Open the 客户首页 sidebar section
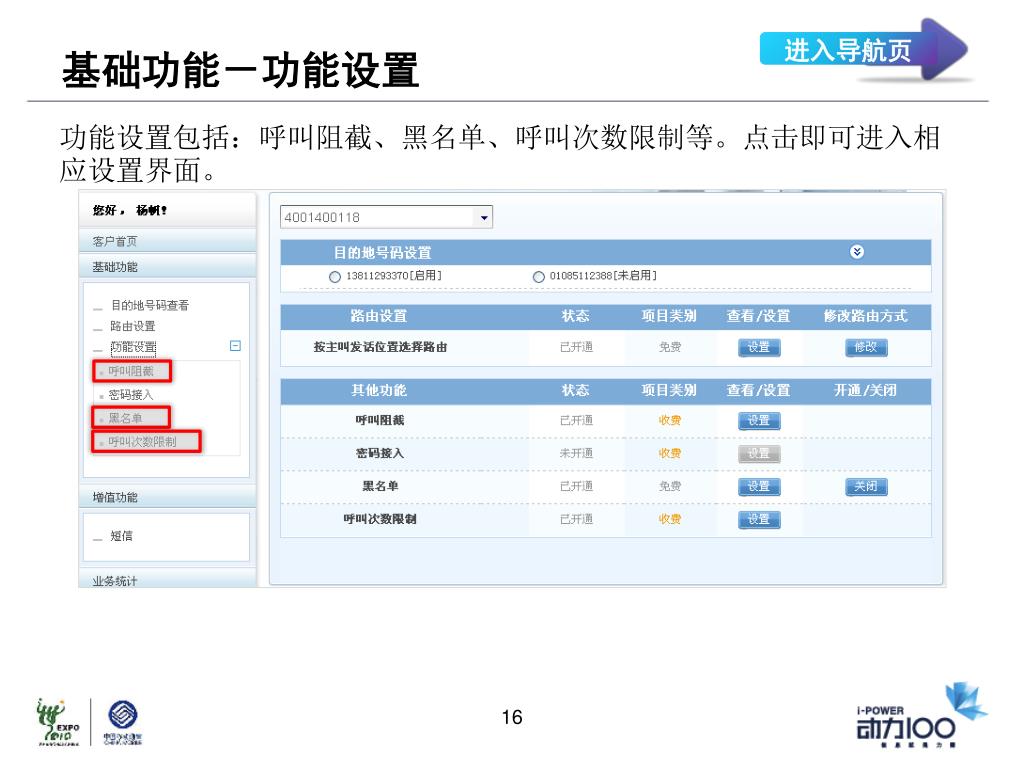Screen dimensions: 1024x768 click(167, 241)
